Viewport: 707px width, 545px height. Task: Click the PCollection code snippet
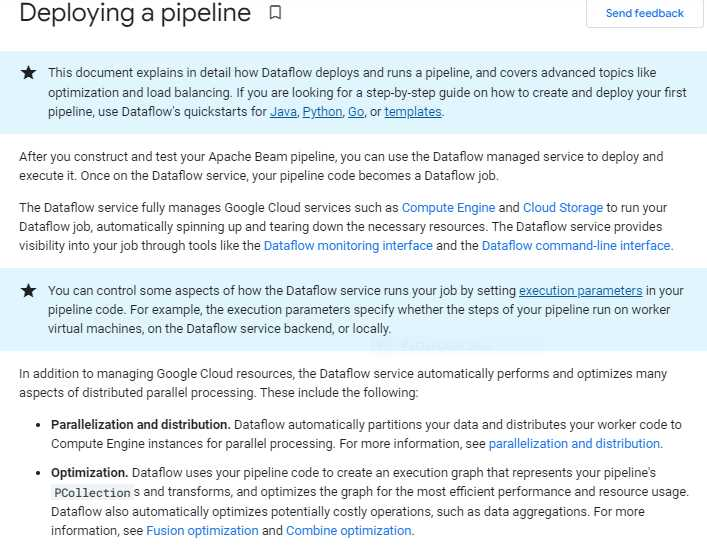[92, 493]
